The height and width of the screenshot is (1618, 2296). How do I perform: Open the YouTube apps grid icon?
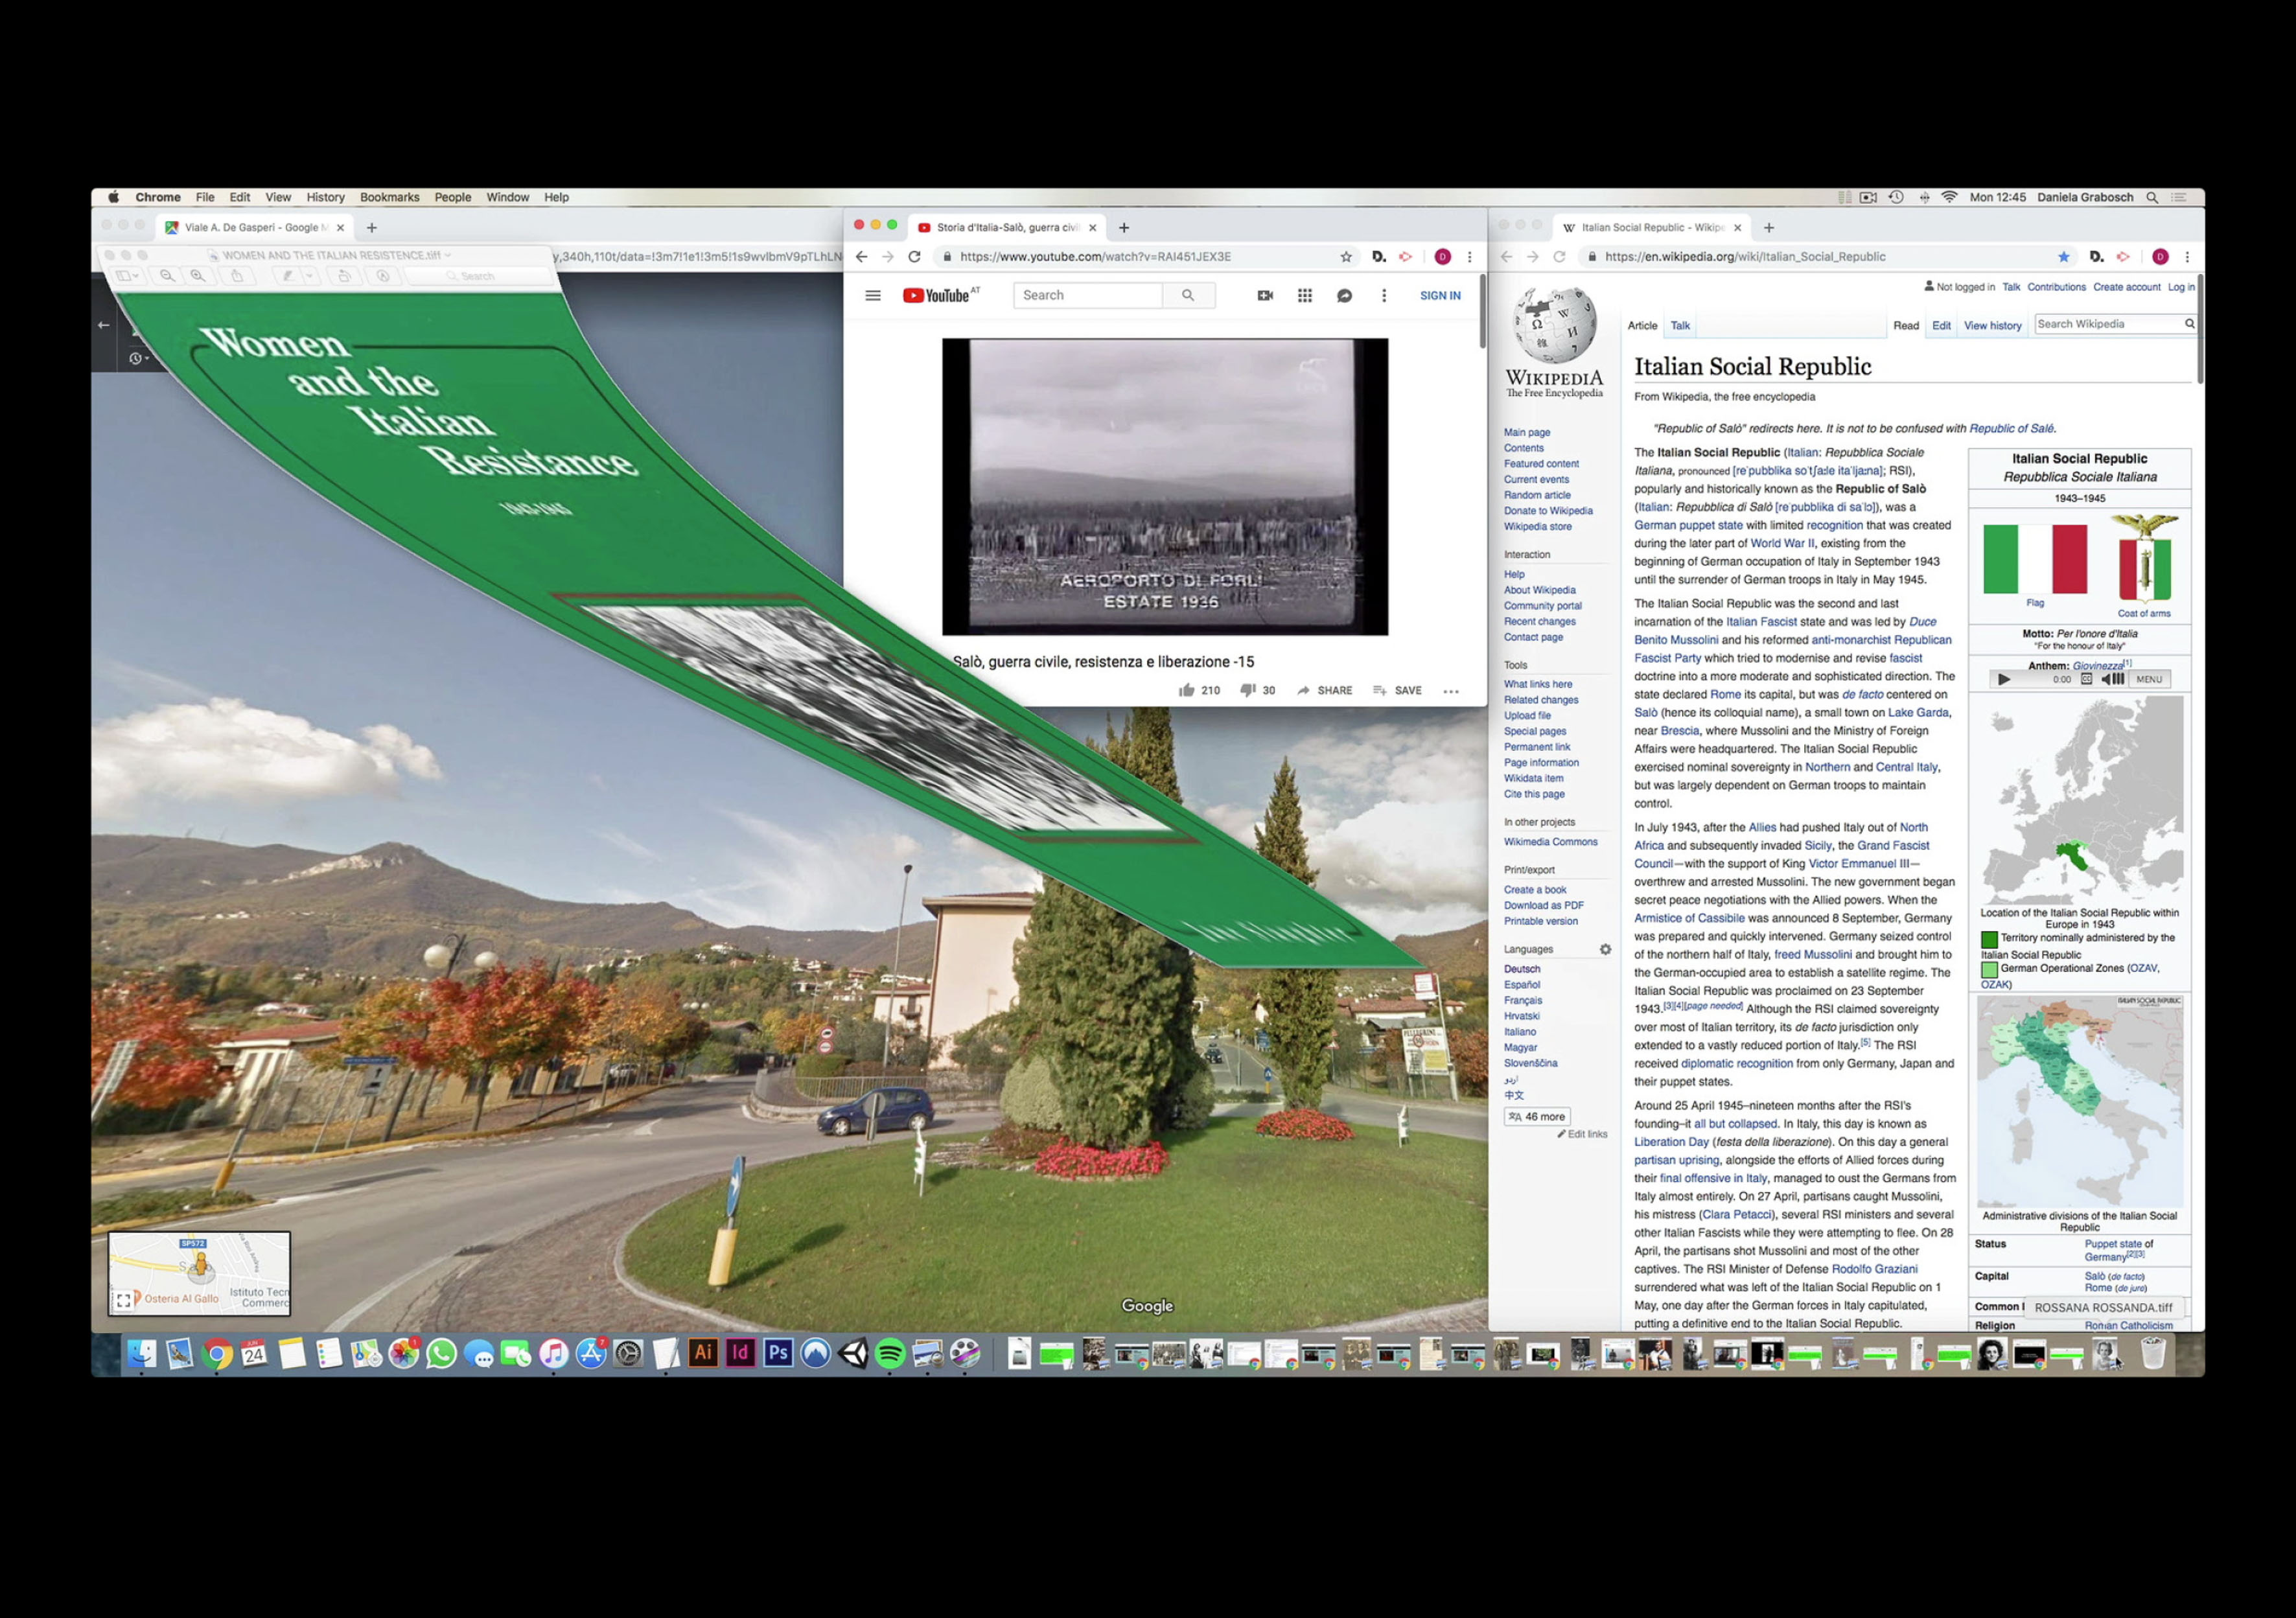pos(1304,295)
